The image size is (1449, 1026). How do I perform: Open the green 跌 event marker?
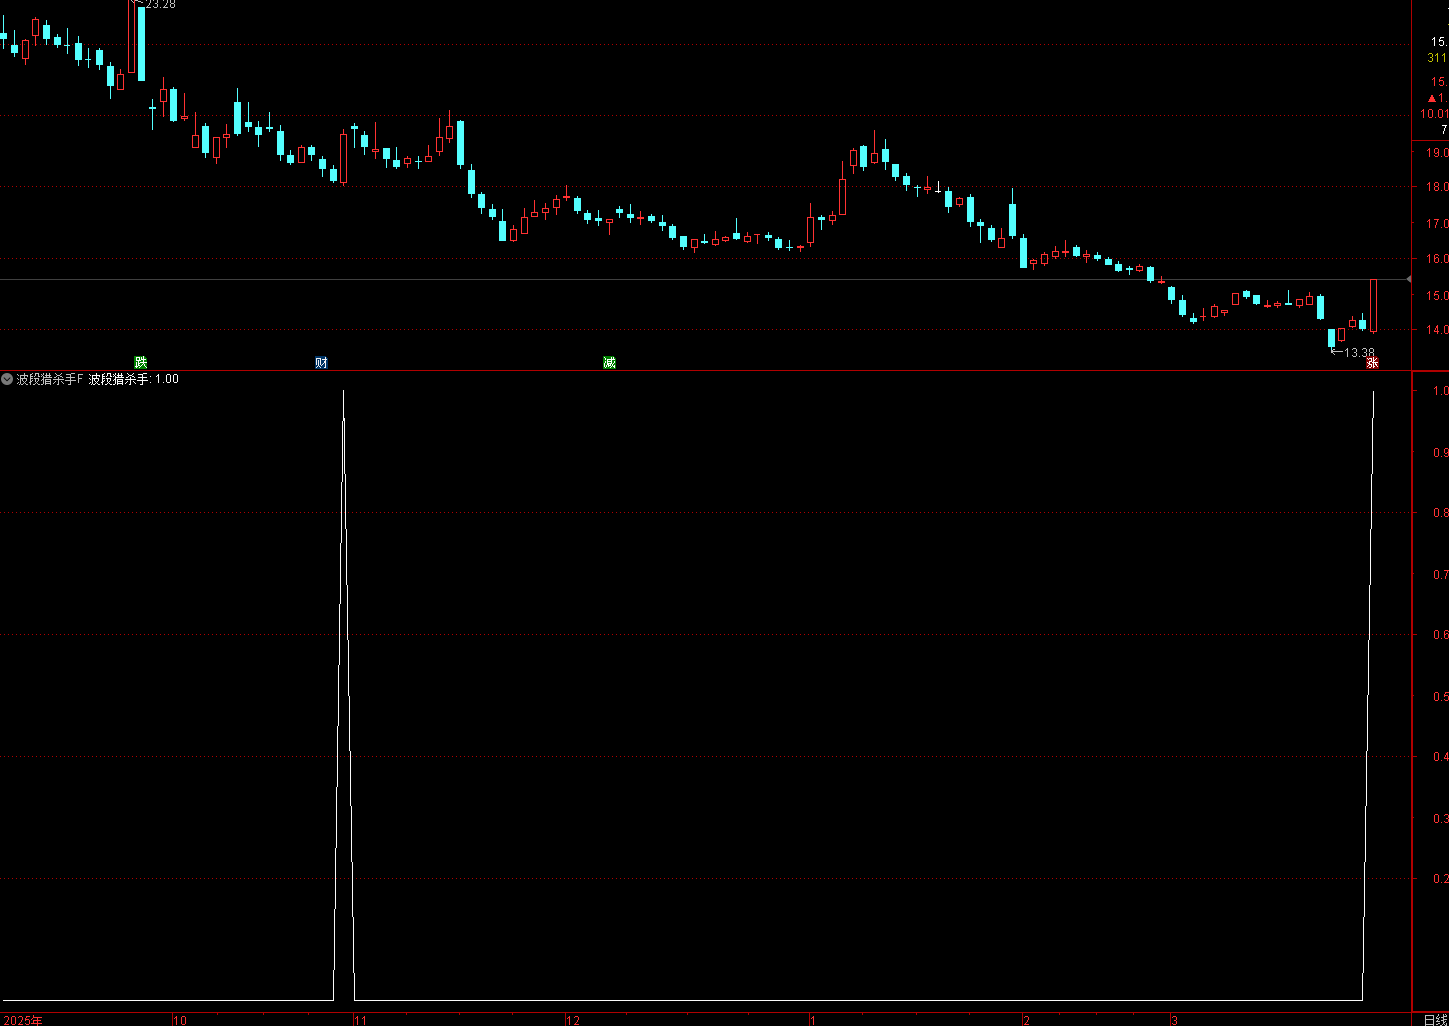pyautogui.click(x=141, y=362)
